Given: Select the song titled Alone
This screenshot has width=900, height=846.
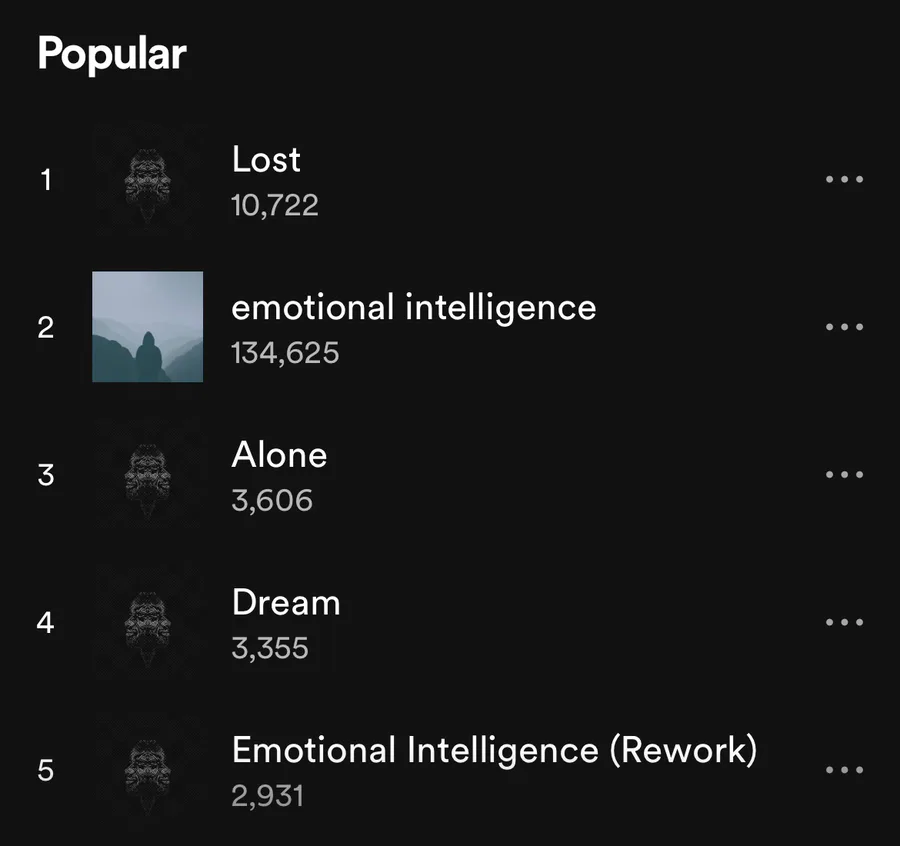Looking at the screenshot, I should (279, 455).
